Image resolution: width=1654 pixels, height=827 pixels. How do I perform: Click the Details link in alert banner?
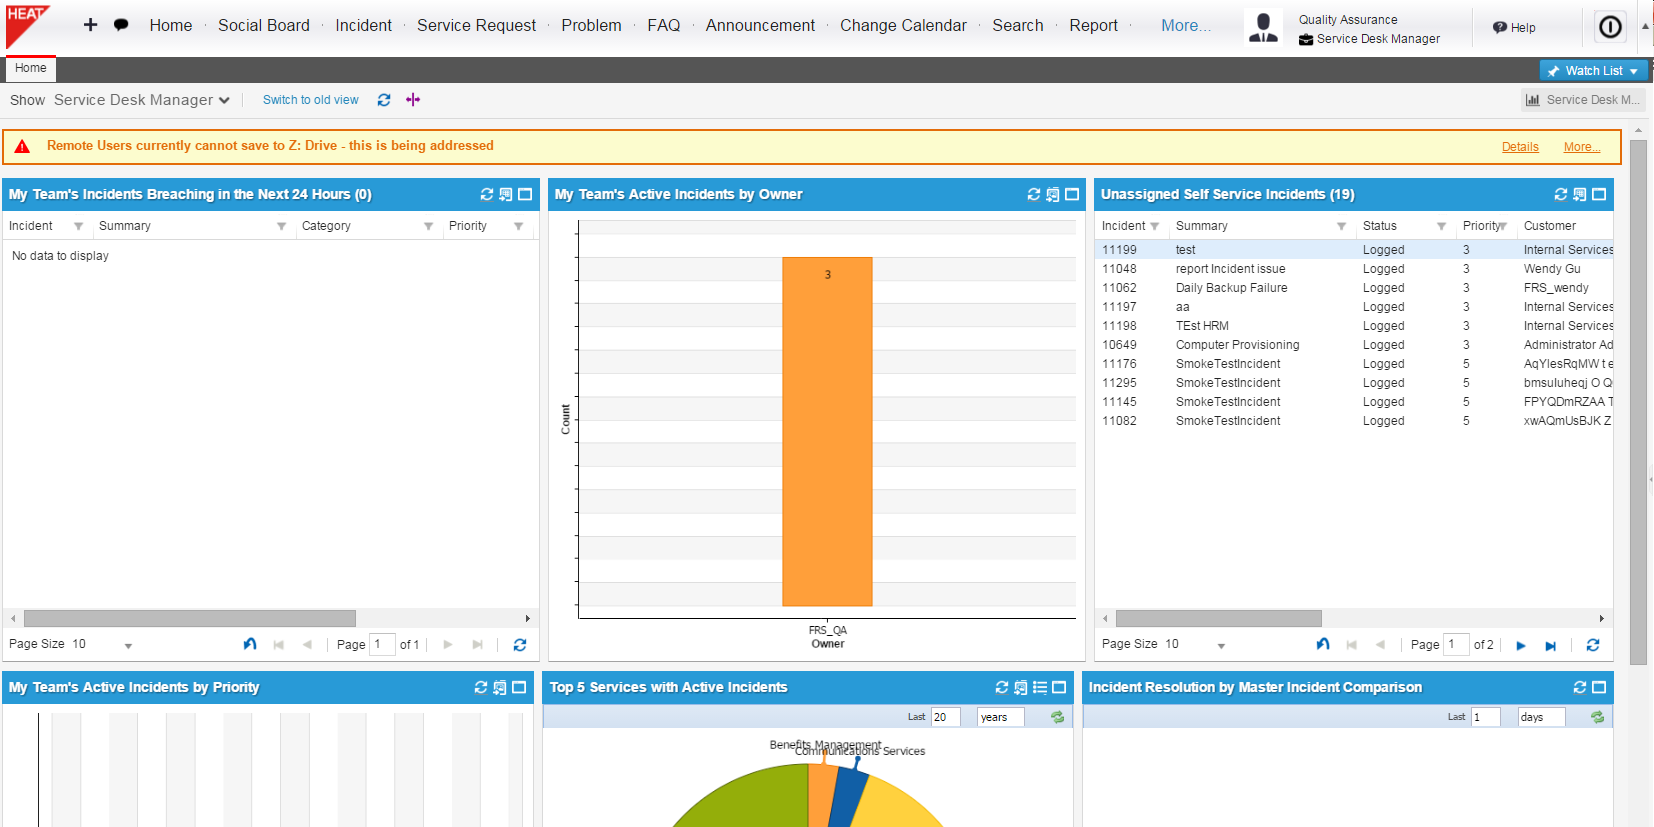(1519, 147)
